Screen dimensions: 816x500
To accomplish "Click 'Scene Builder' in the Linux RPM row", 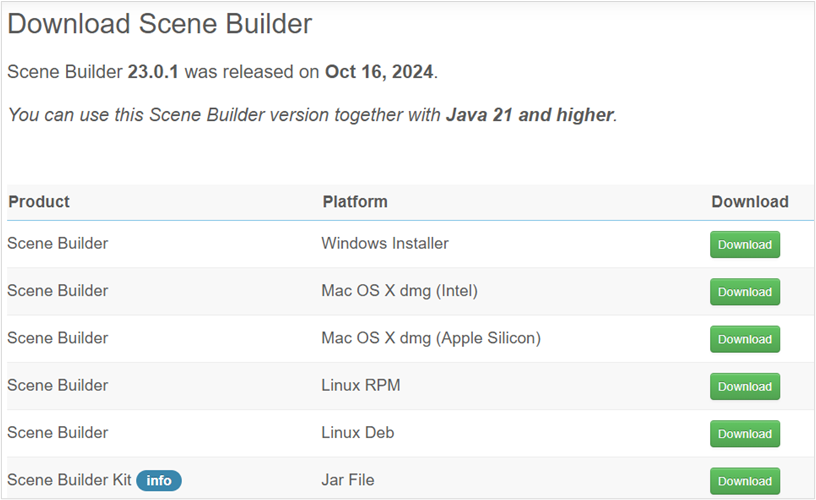I will pyautogui.click(x=58, y=386).
